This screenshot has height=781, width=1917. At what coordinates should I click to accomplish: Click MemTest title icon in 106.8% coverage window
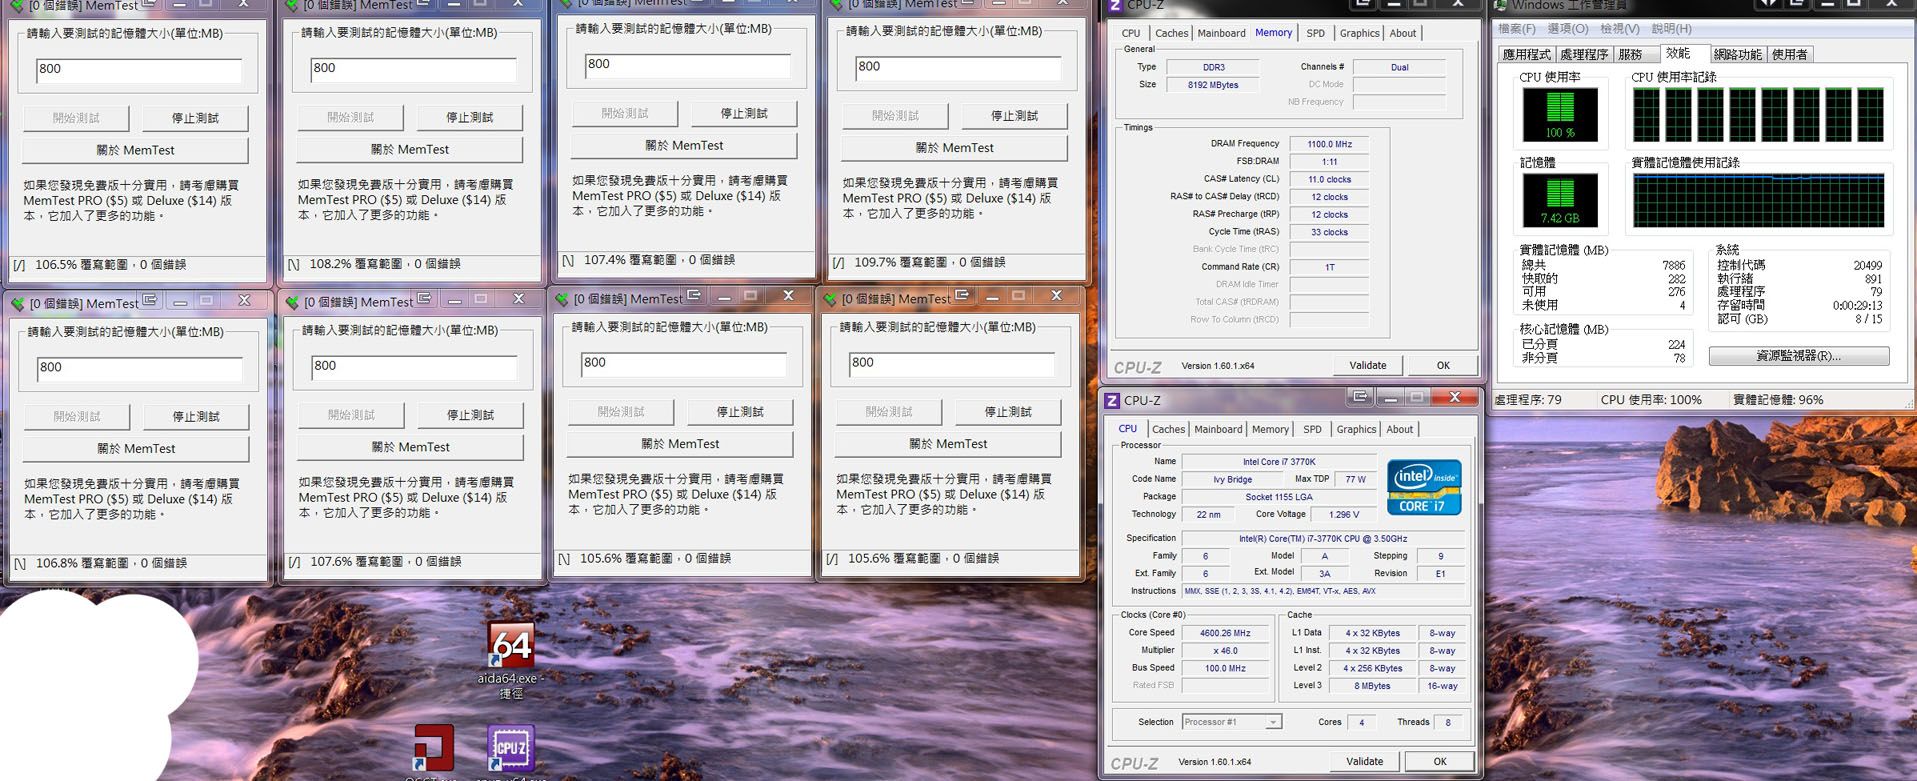tap(18, 303)
